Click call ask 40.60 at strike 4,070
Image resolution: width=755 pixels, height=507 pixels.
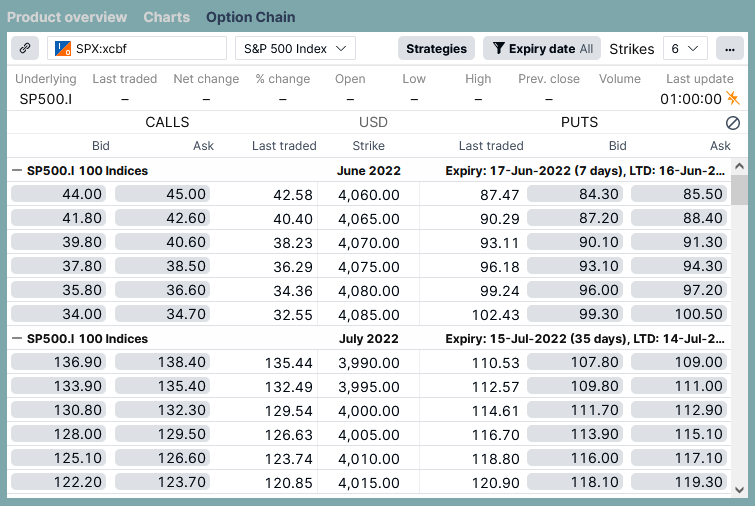click(163, 242)
